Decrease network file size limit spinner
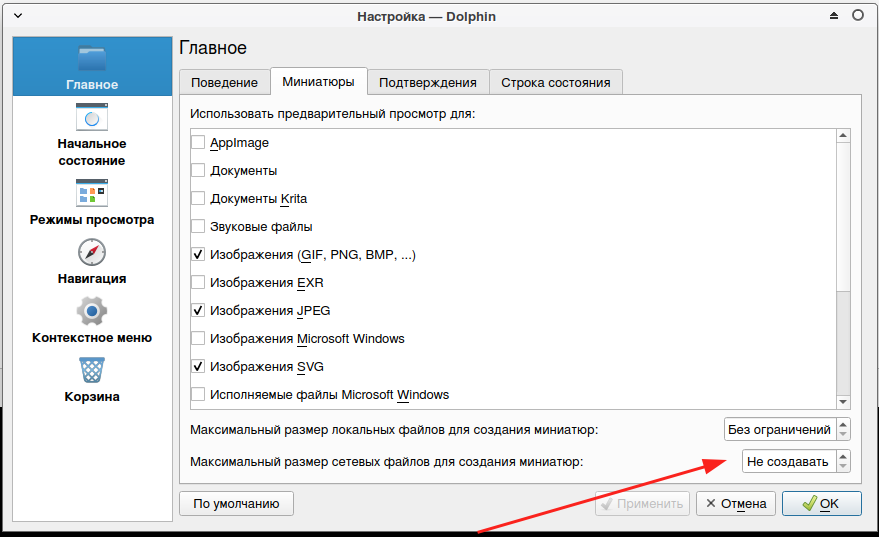Viewport: 879px width, 537px height. 843,466
